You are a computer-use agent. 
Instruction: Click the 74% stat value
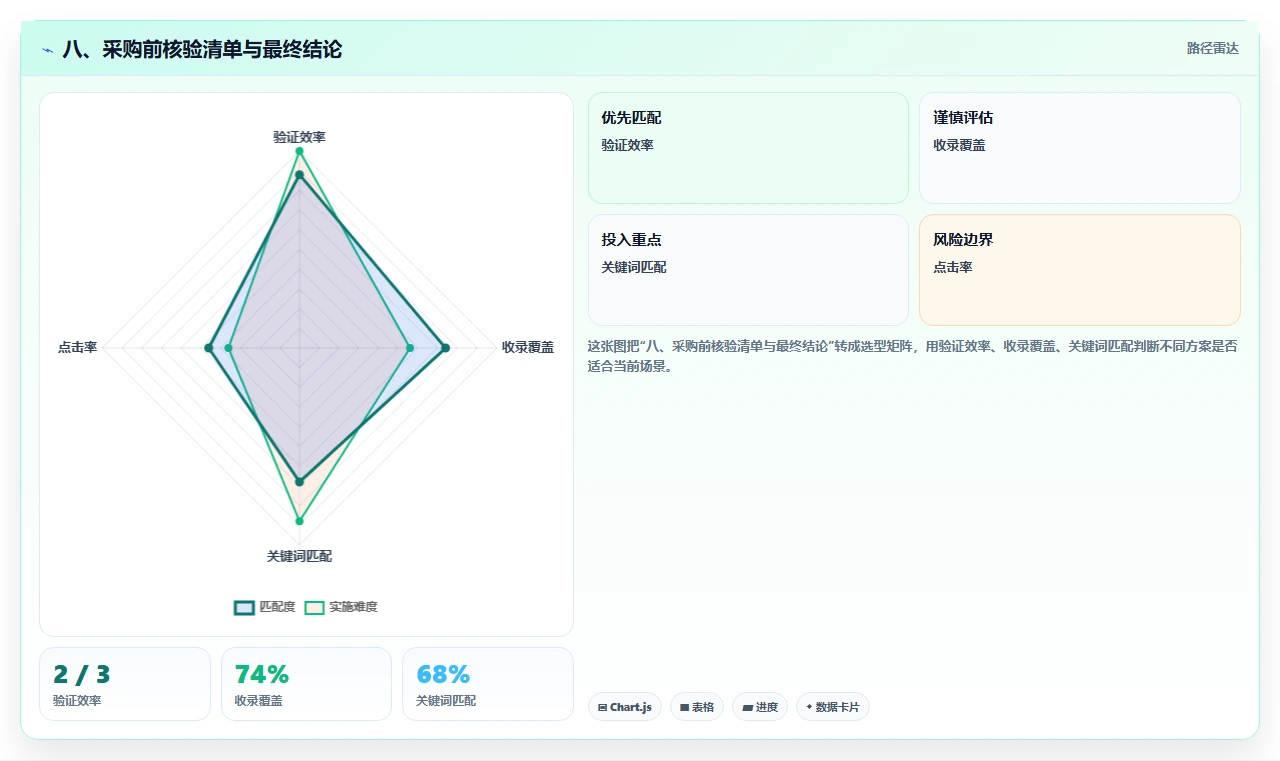coord(262,675)
